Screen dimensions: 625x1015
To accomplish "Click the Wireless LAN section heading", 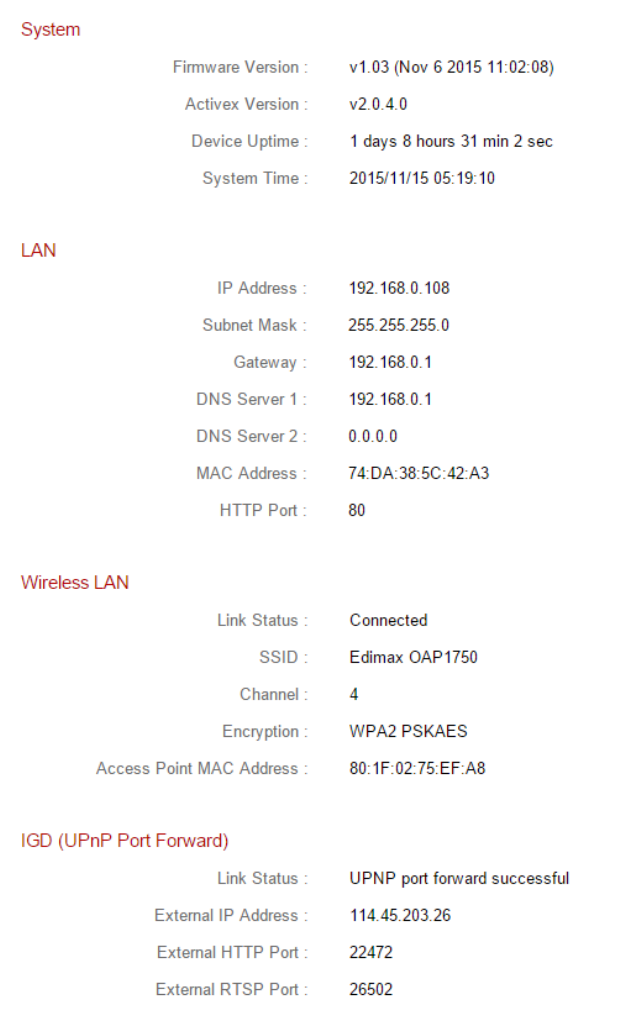I will coord(74,582).
